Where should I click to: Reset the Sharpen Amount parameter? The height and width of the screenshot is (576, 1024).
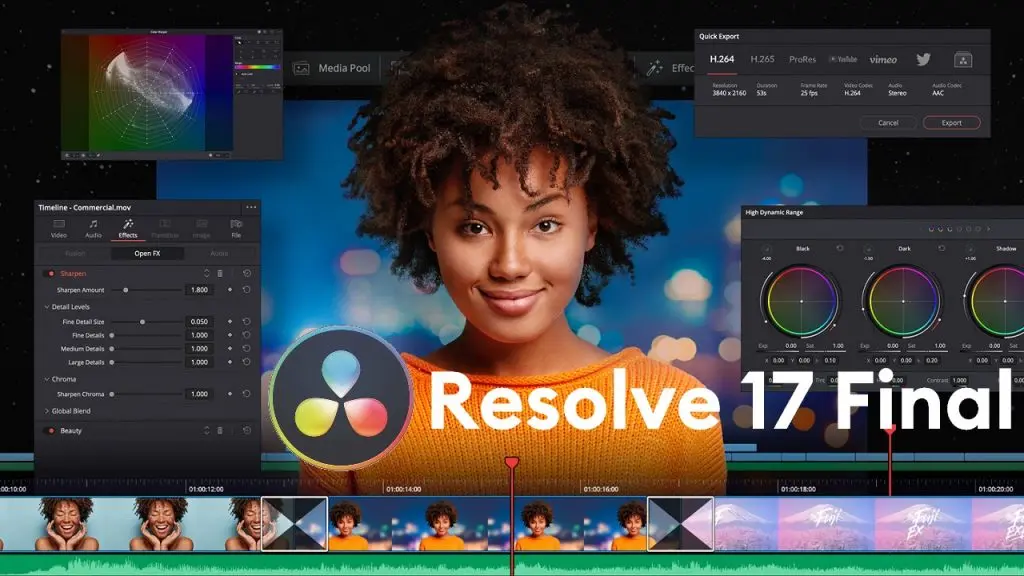click(x=246, y=290)
